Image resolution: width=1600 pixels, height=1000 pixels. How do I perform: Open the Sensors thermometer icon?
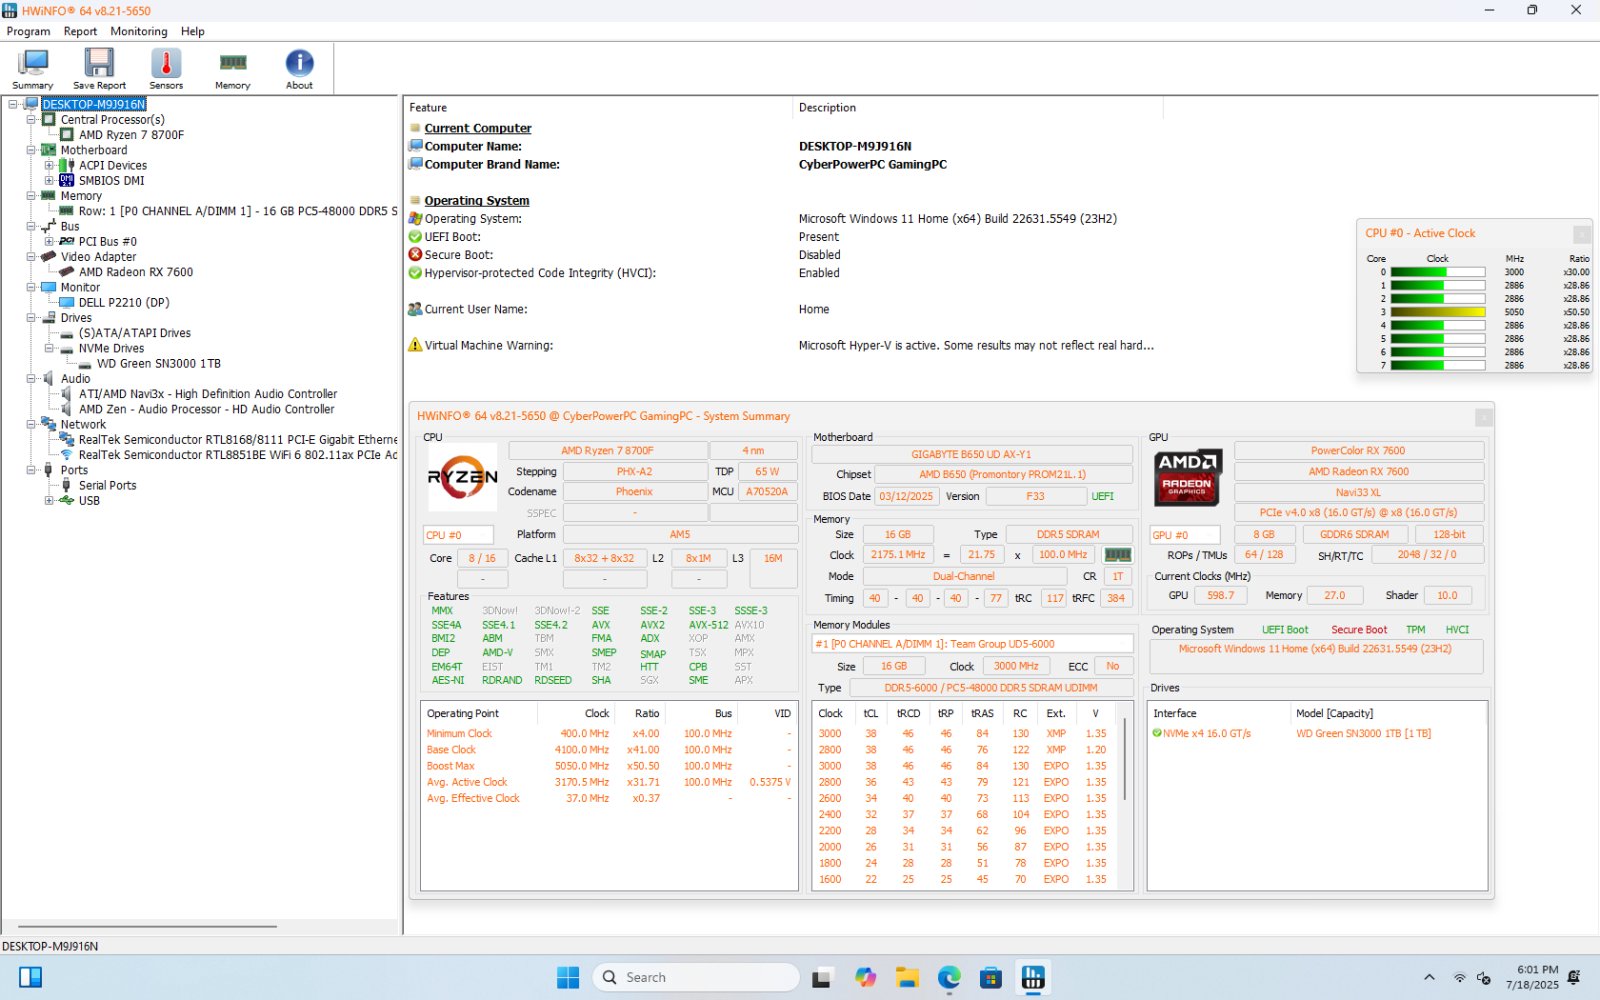coord(165,67)
